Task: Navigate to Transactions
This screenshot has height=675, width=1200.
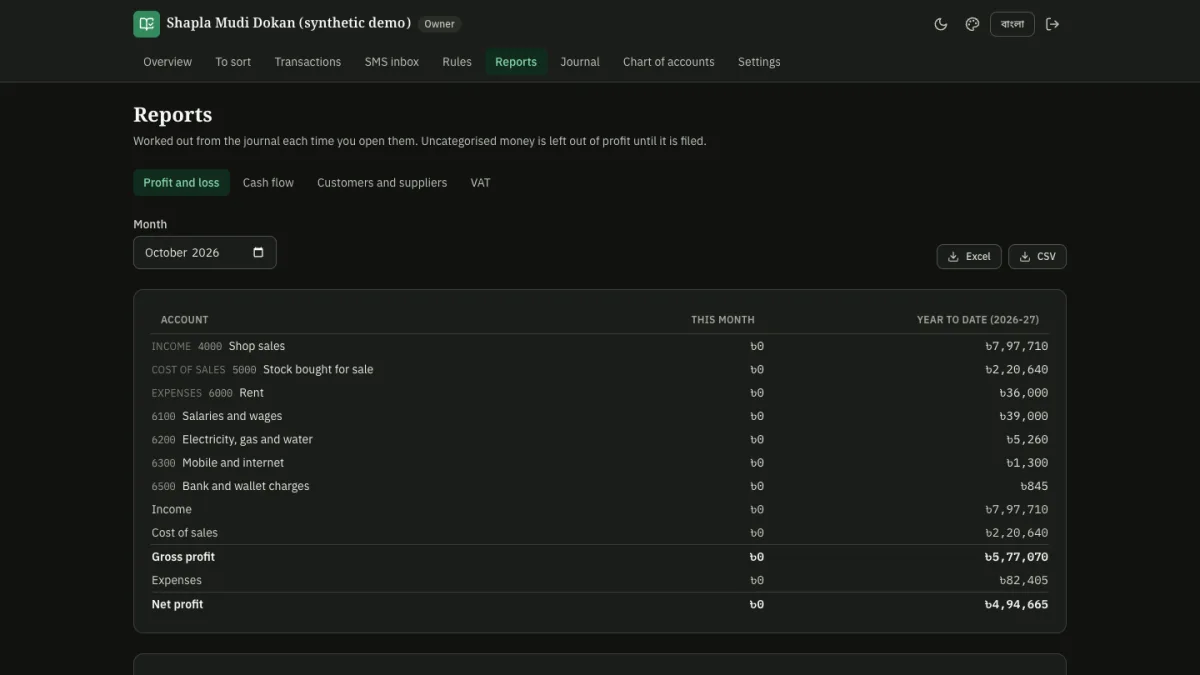Action: (x=308, y=62)
